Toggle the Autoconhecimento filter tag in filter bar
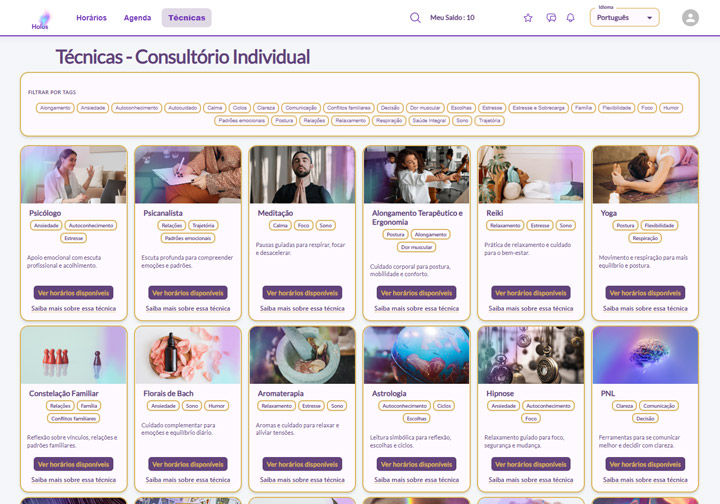The width and height of the screenshot is (720, 504). click(137, 108)
